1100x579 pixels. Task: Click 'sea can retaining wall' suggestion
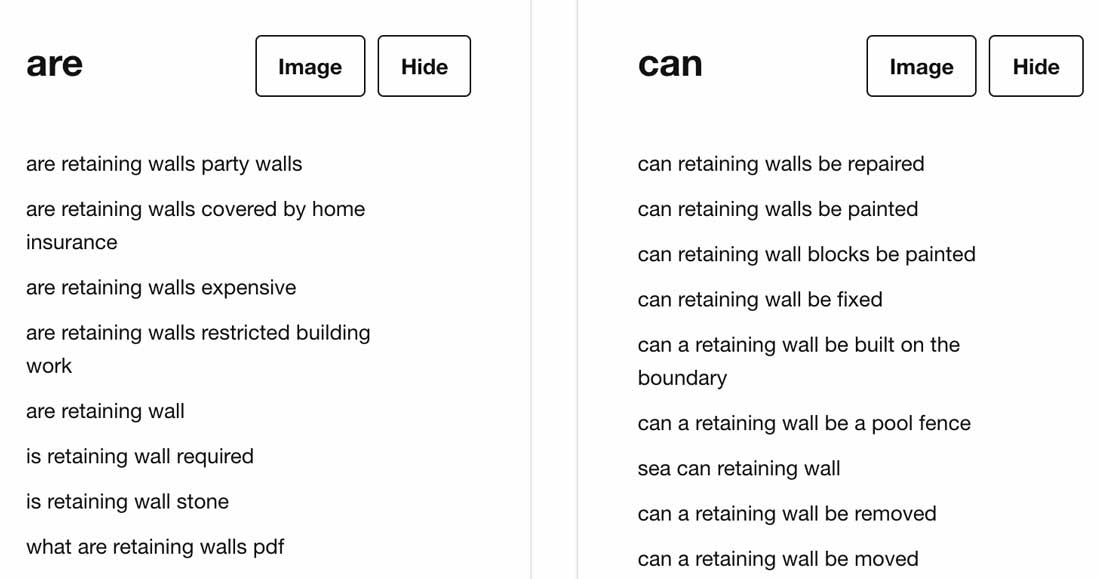pyautogui.click(x=739, y=468)
